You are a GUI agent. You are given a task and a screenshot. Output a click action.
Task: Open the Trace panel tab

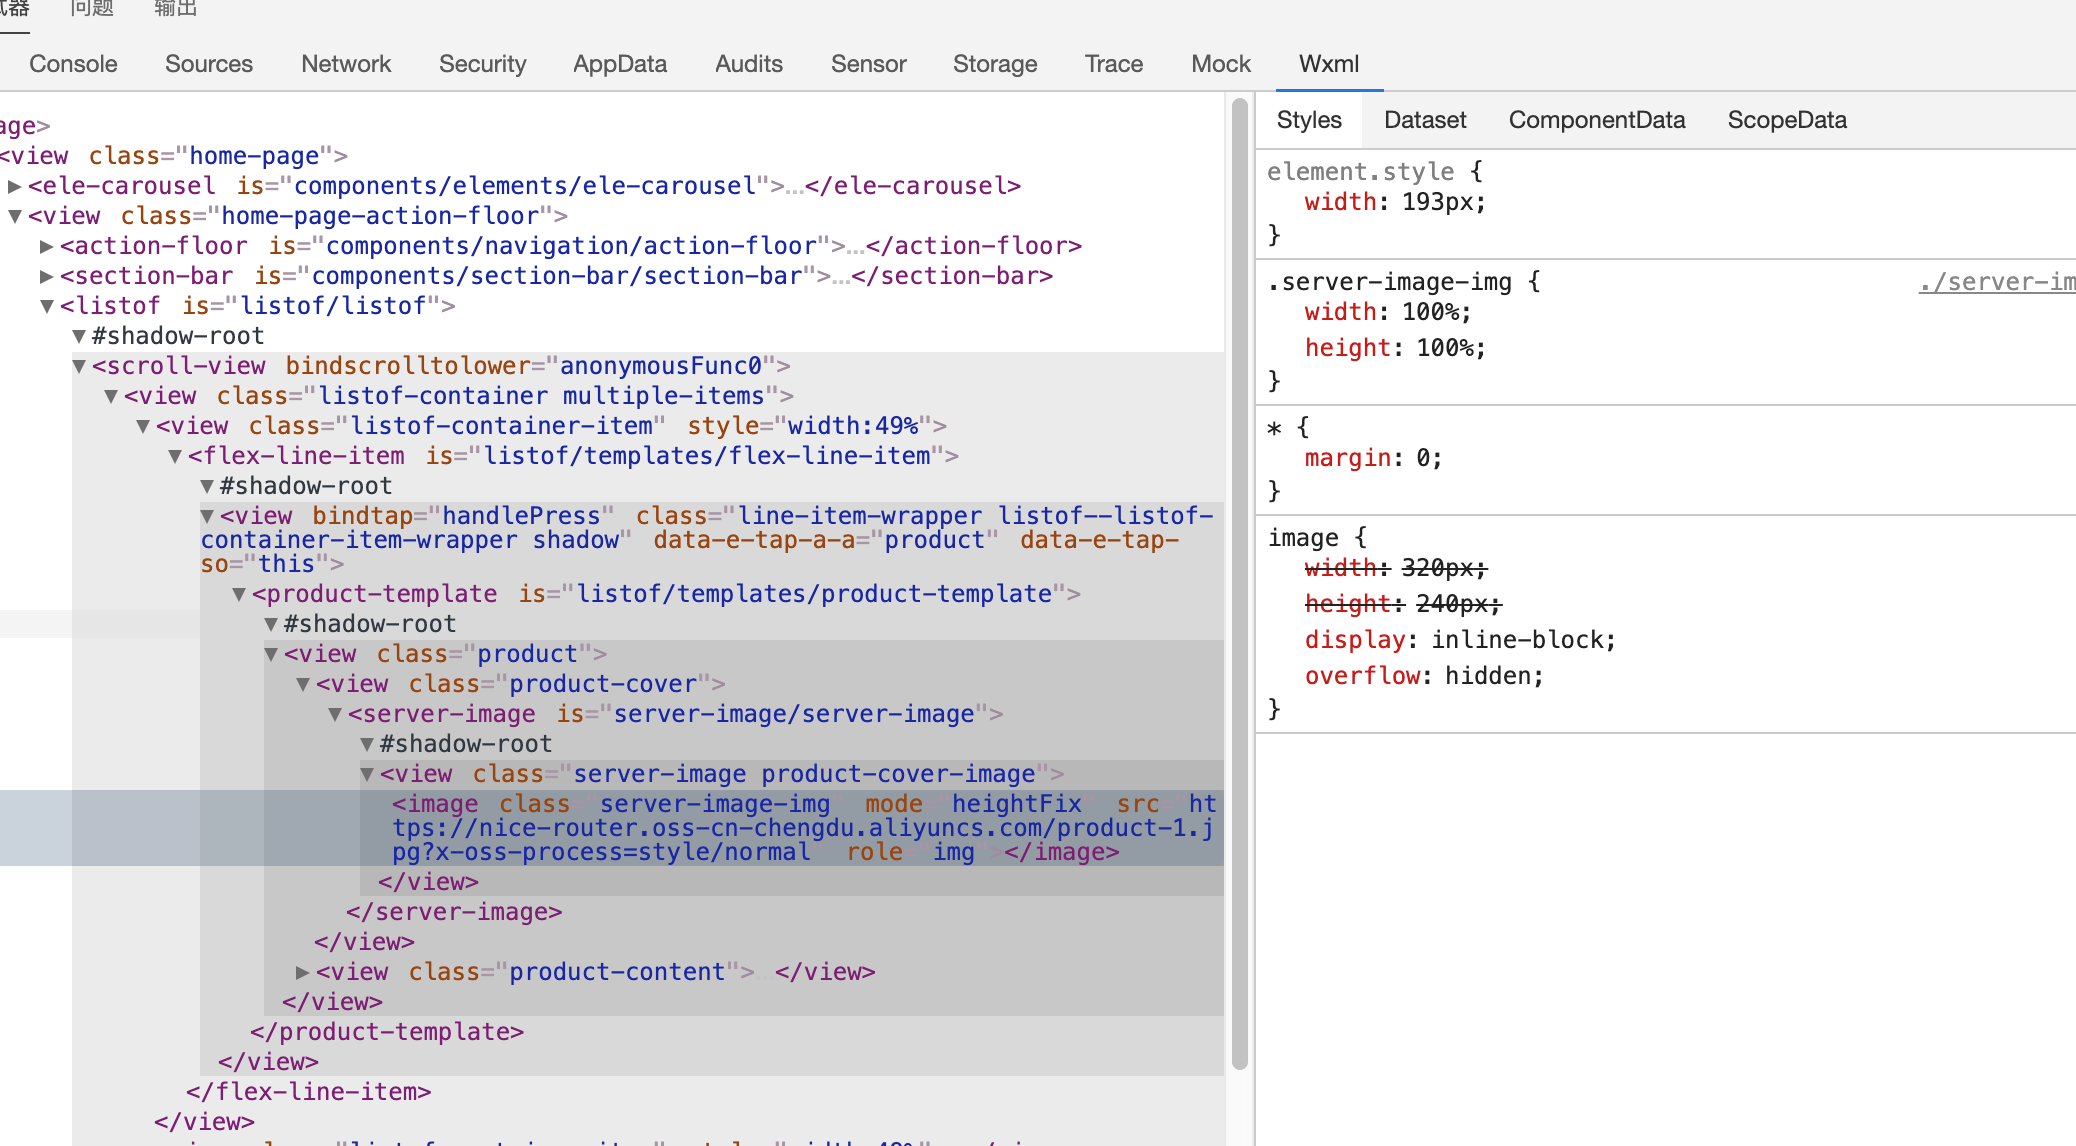[1113, 64]
